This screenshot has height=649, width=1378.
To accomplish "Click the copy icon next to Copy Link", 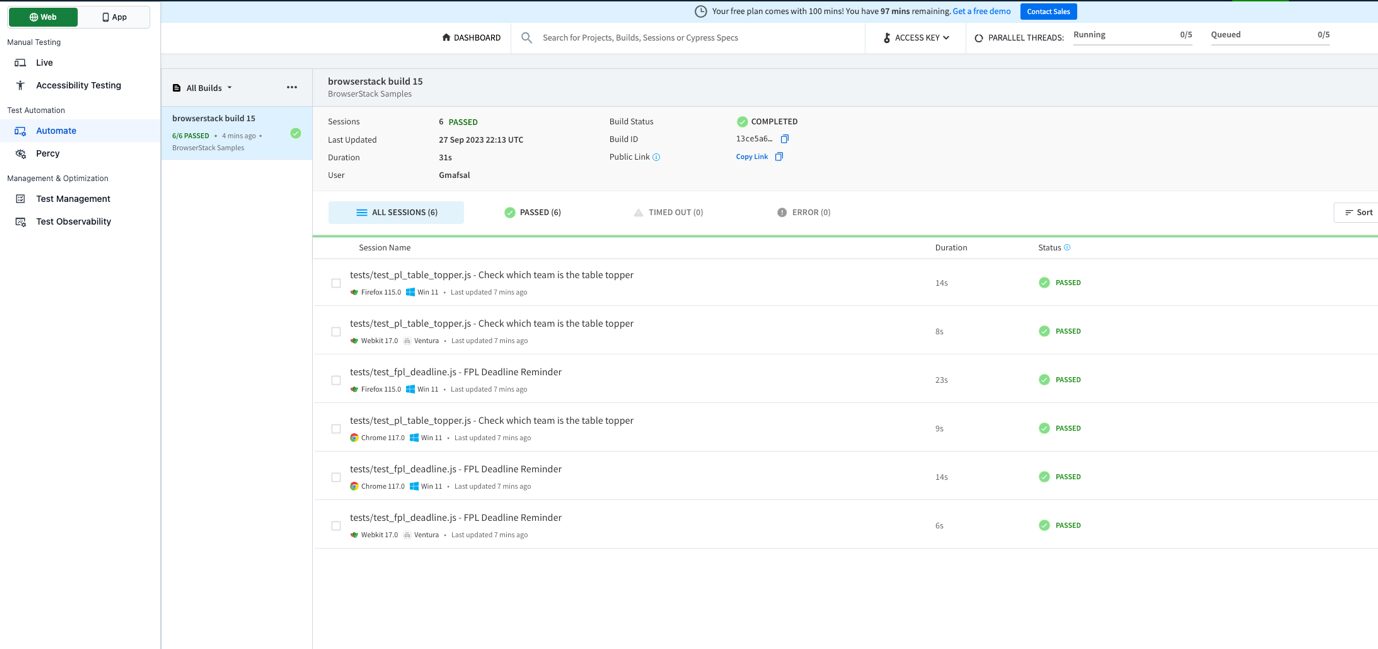I will [x=780, y=156].
